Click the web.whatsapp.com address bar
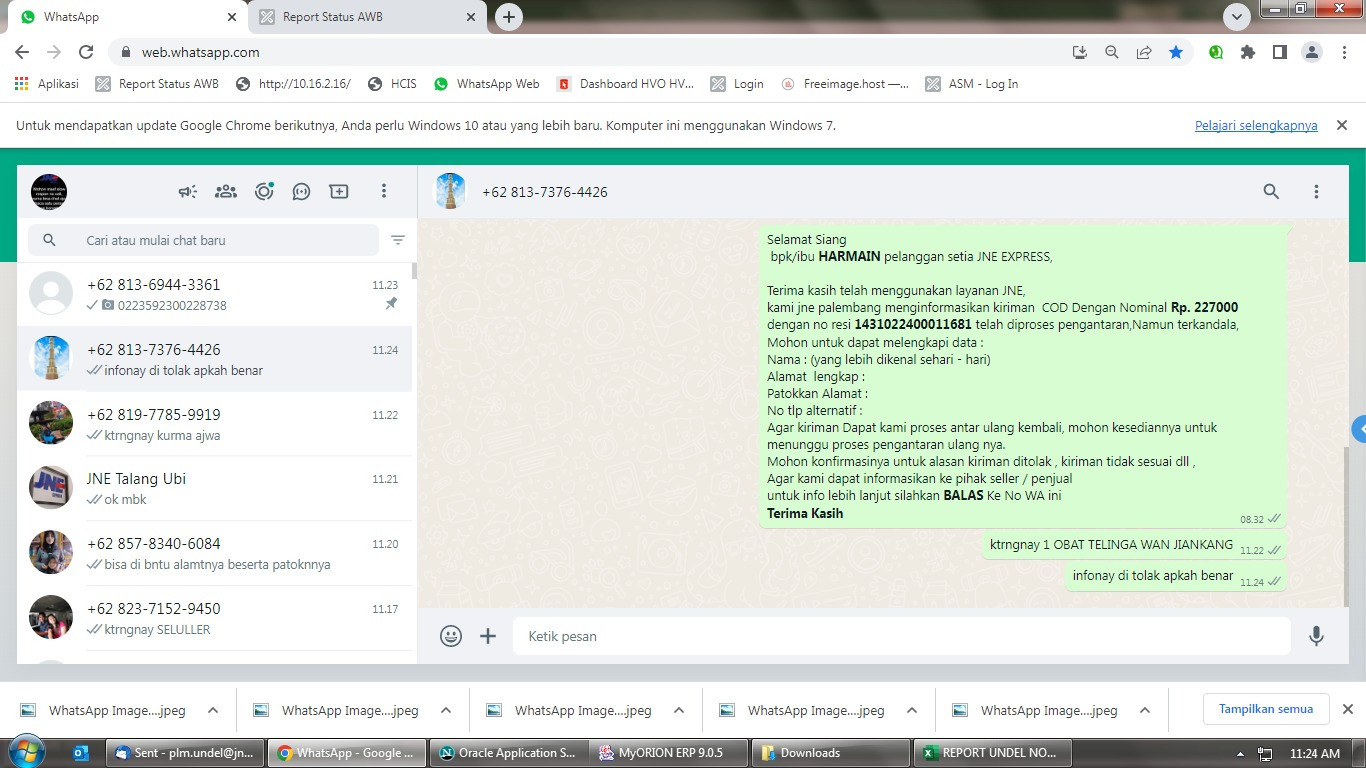The width and height of the screenshot is (1366, 768). (600, 52)
